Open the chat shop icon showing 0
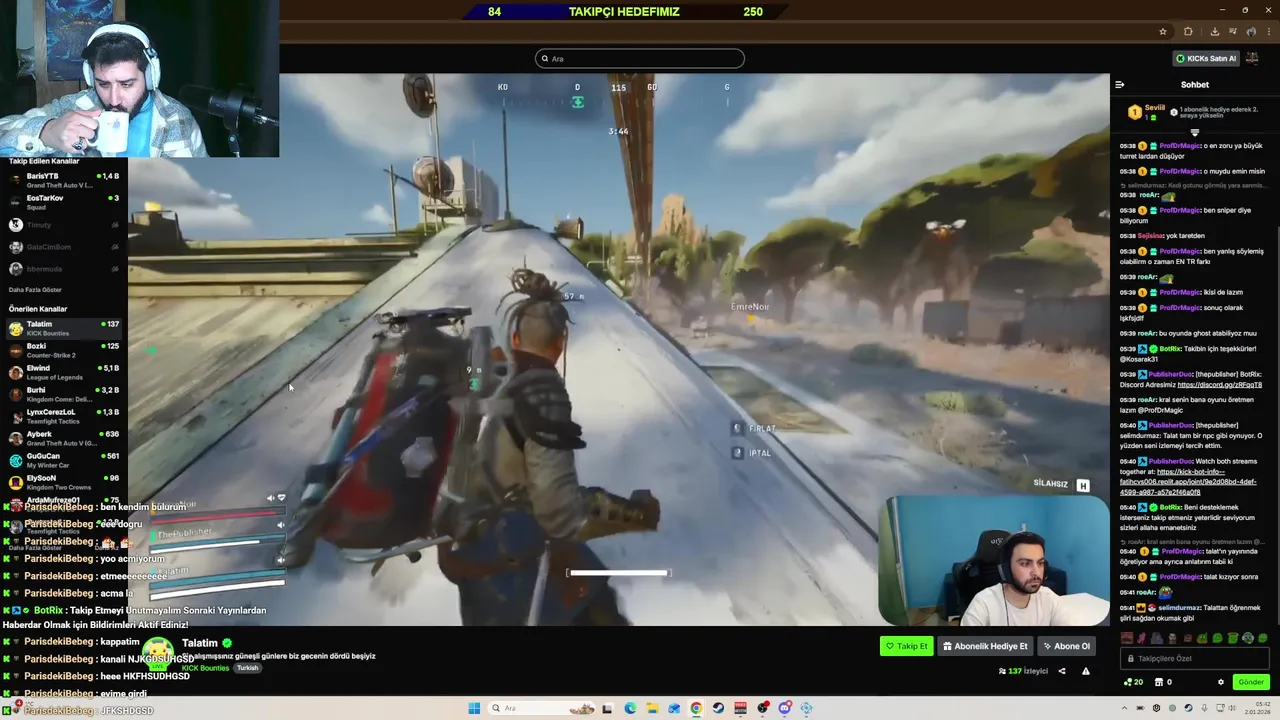Viewport: 1280px width, 720px height. pos(1163,682)
